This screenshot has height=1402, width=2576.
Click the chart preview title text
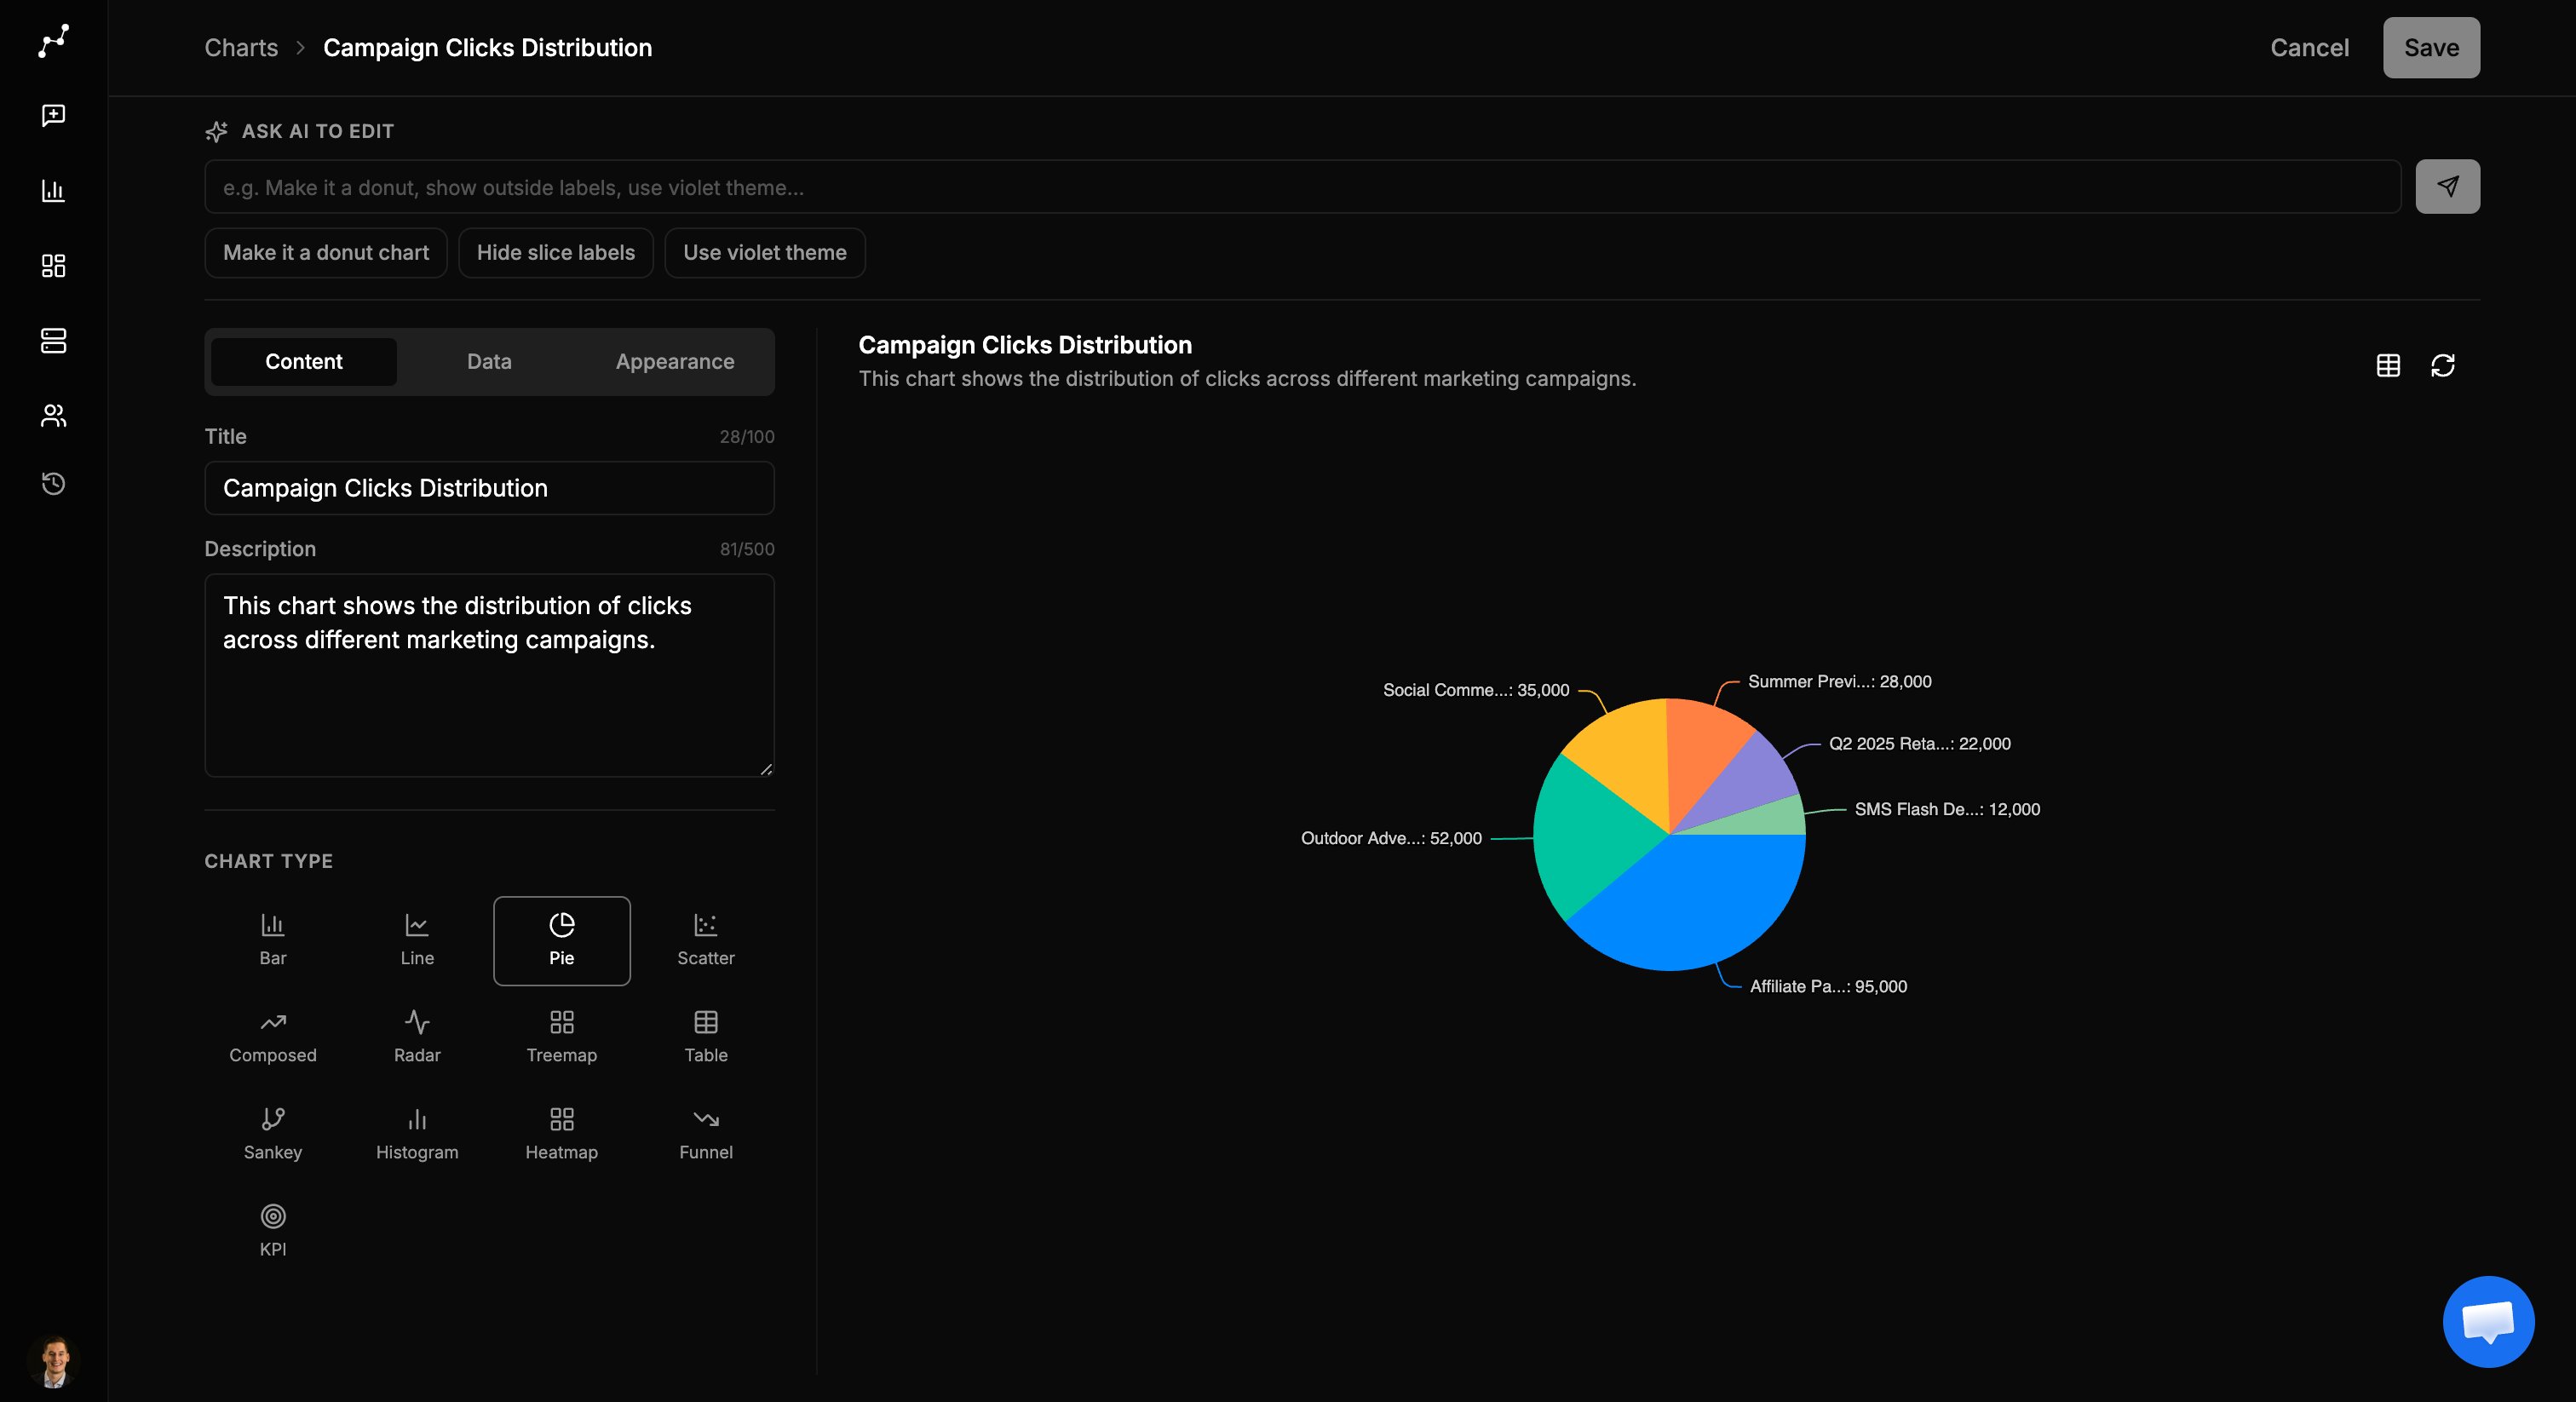[1025, 345]
